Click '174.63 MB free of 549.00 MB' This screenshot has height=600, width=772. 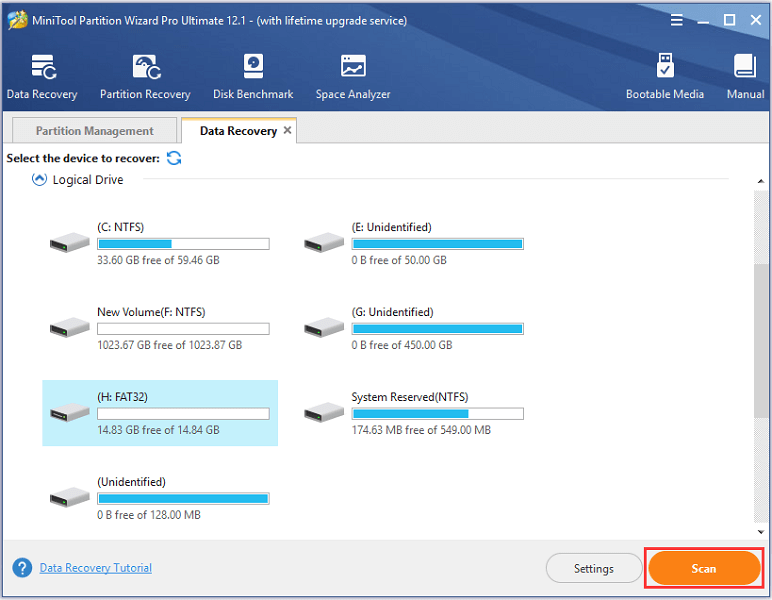pyautogui.click(x=421, y=430)
